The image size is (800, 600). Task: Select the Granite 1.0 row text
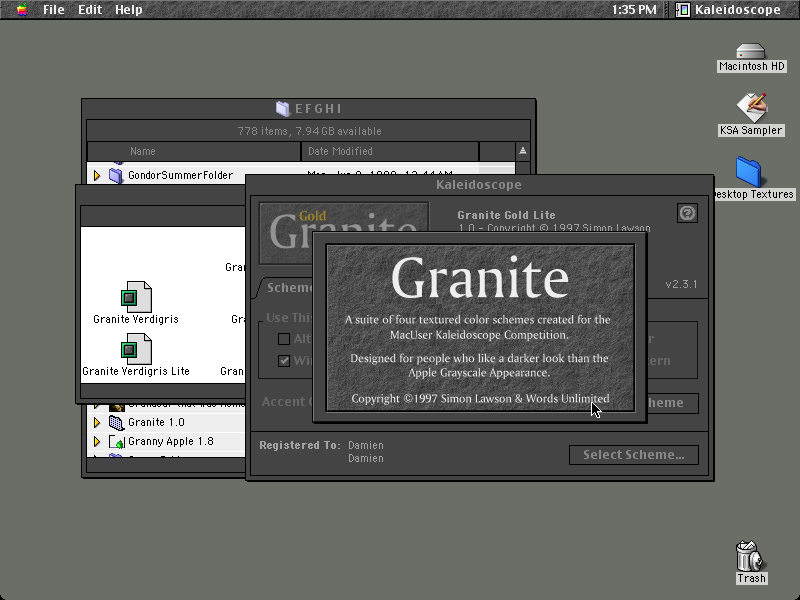pos(156,422)
